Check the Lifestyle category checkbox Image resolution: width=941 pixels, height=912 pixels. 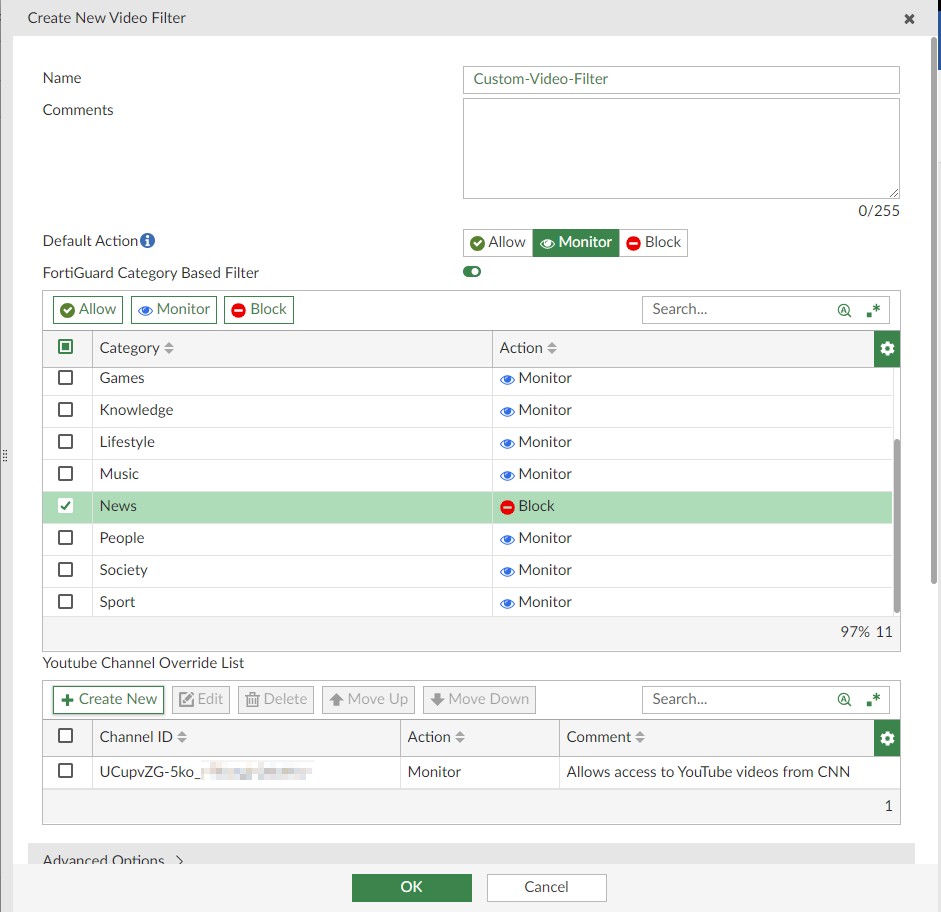coord(65,442)
